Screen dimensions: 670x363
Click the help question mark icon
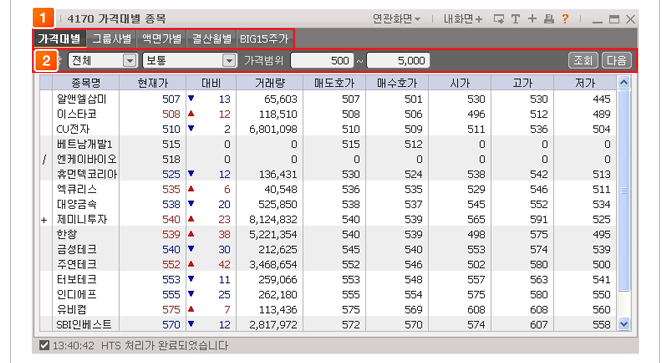point(565,19)
